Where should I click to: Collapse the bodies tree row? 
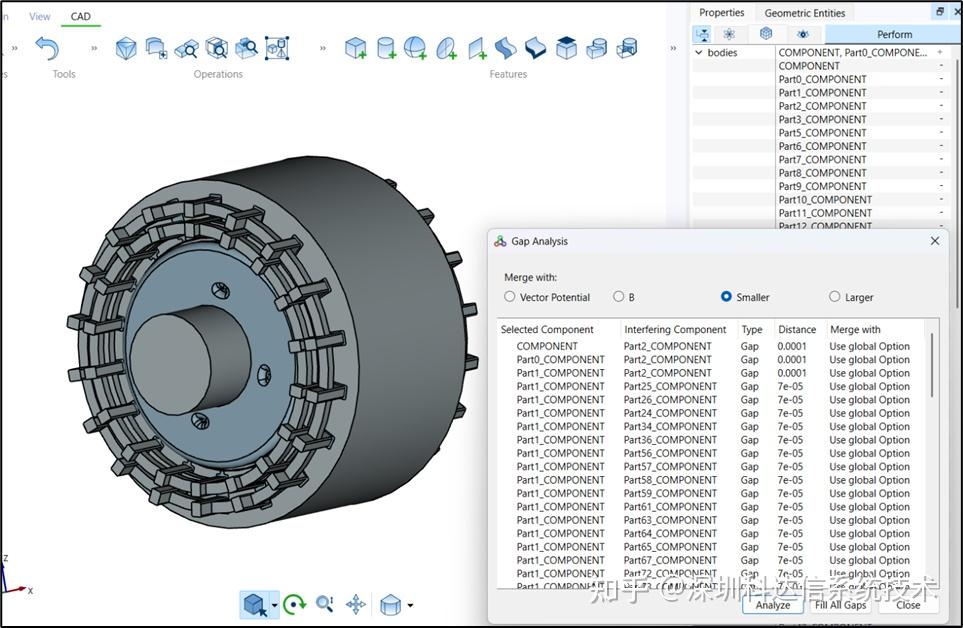(x=699, y=53)
